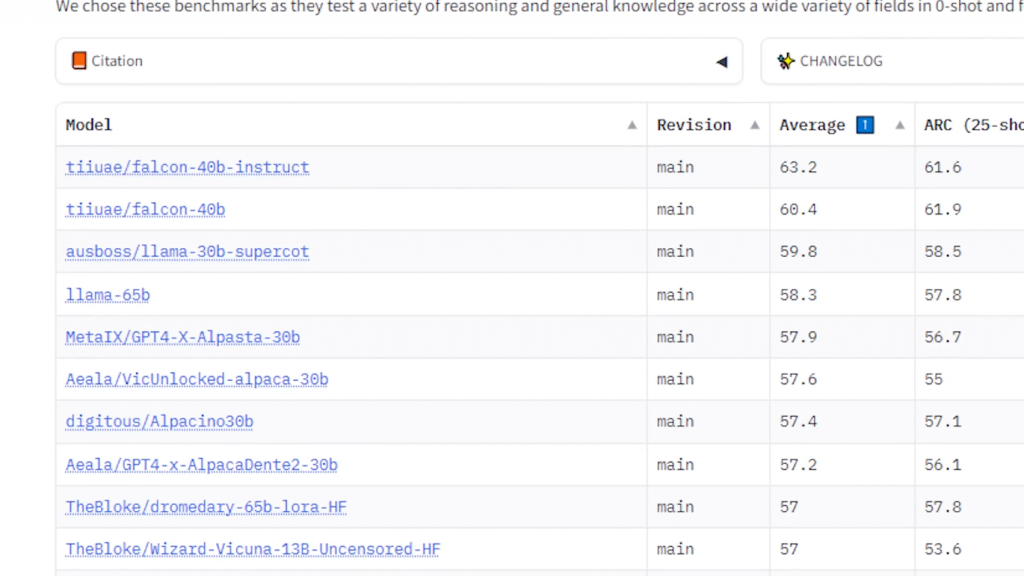The width and height of the screenshot is (1024, 576).
Task: Click the blue up-arrow icon beside Average
Action: point(866,125)
